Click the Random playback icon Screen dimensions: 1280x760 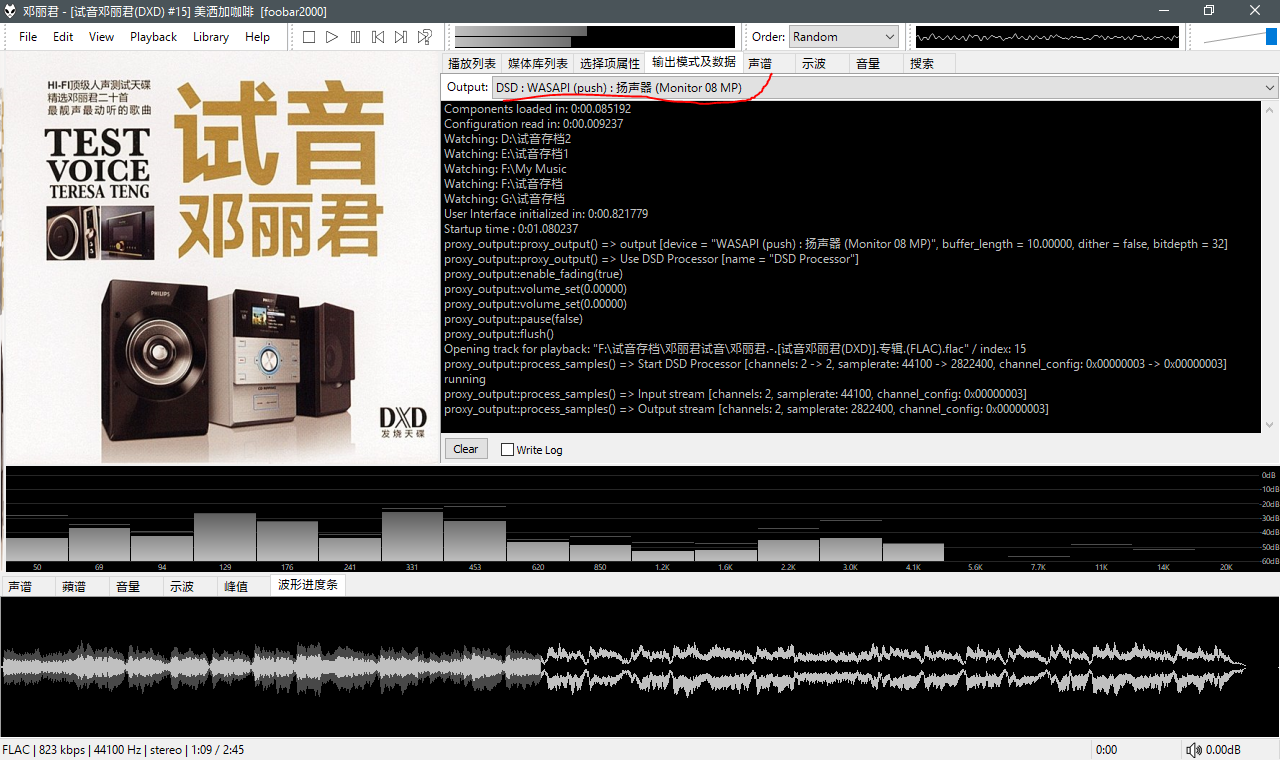425,37
